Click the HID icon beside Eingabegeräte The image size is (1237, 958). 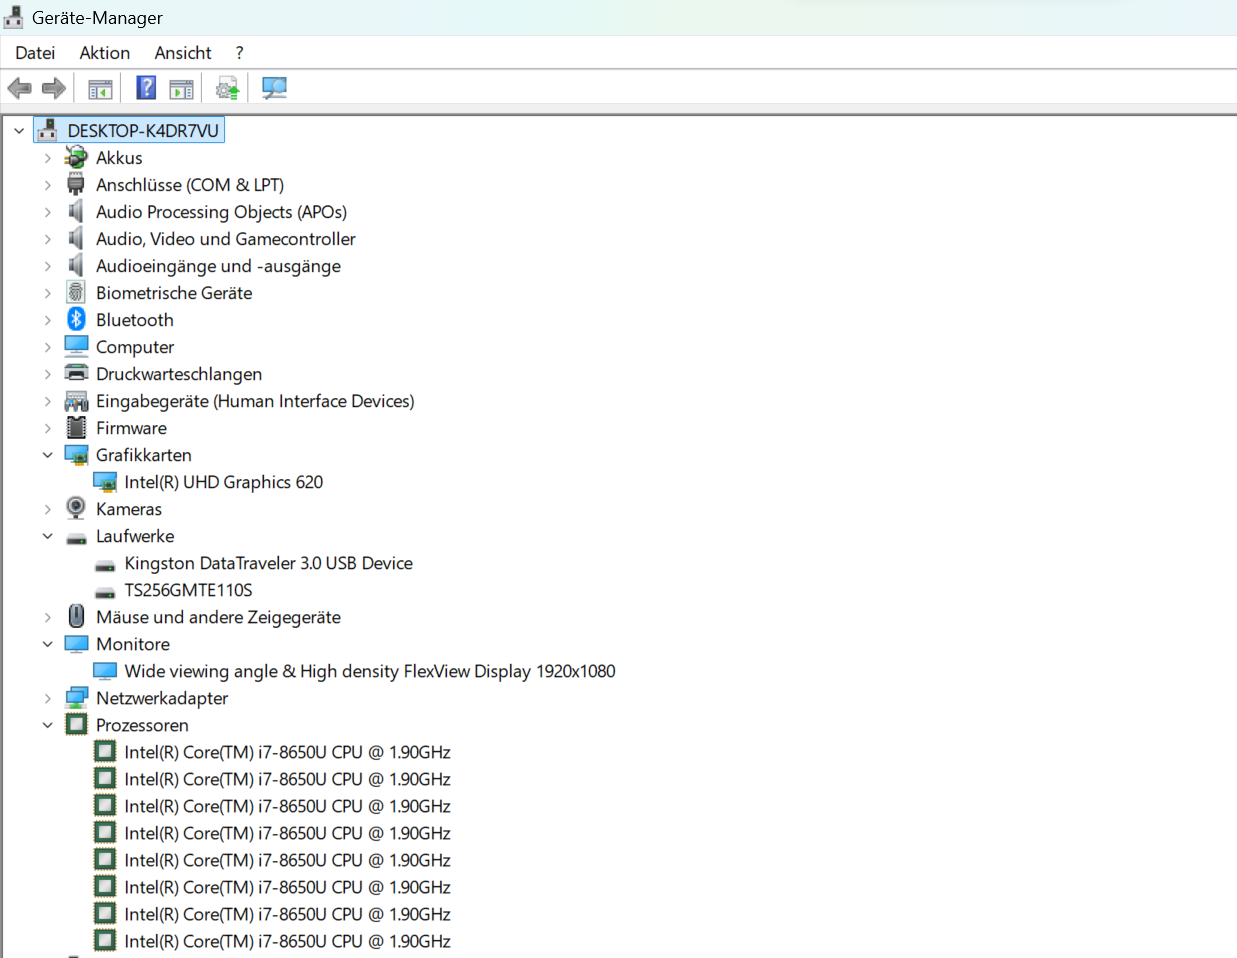pyautogui.click(x=76, y=400)
